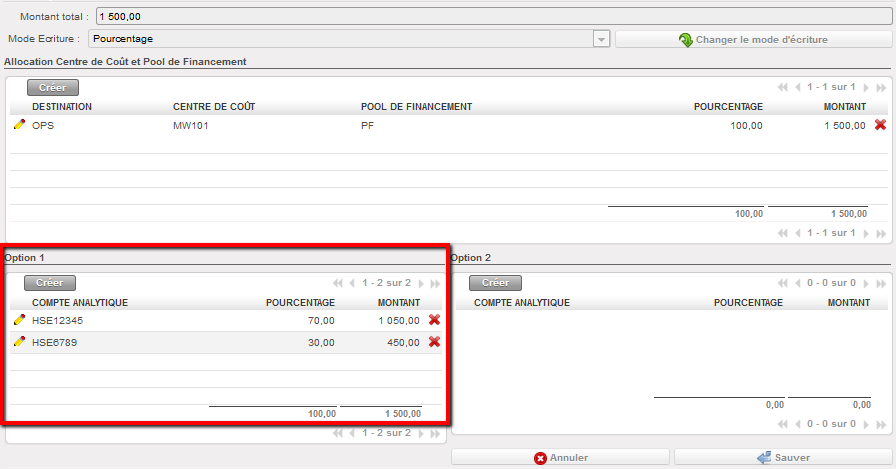Click the 70,00 percentage cell
Viewport: 896px width, 469px height.
coord(321,321)
